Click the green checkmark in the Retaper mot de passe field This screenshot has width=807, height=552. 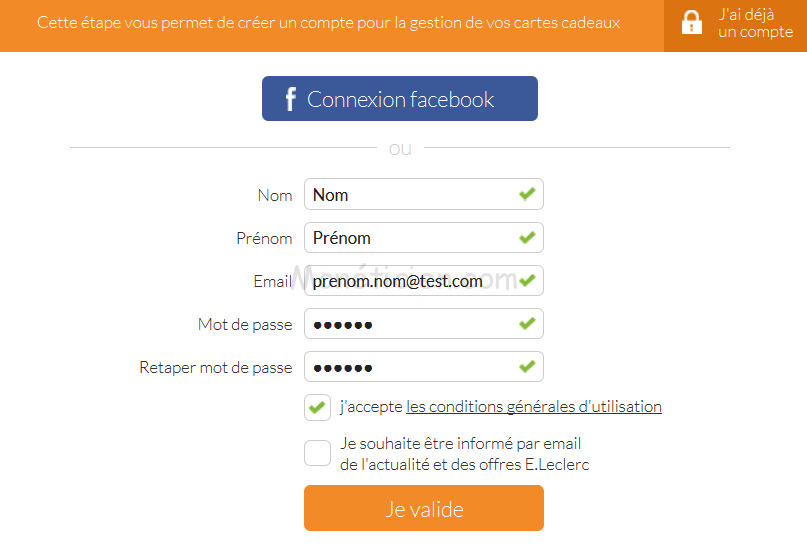(527, 367)
